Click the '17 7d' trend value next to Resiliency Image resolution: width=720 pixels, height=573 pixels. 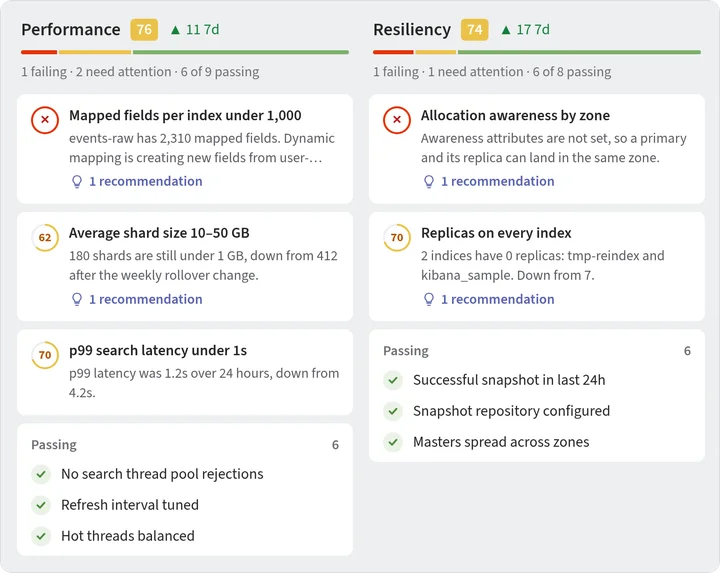tap(533, 30)
